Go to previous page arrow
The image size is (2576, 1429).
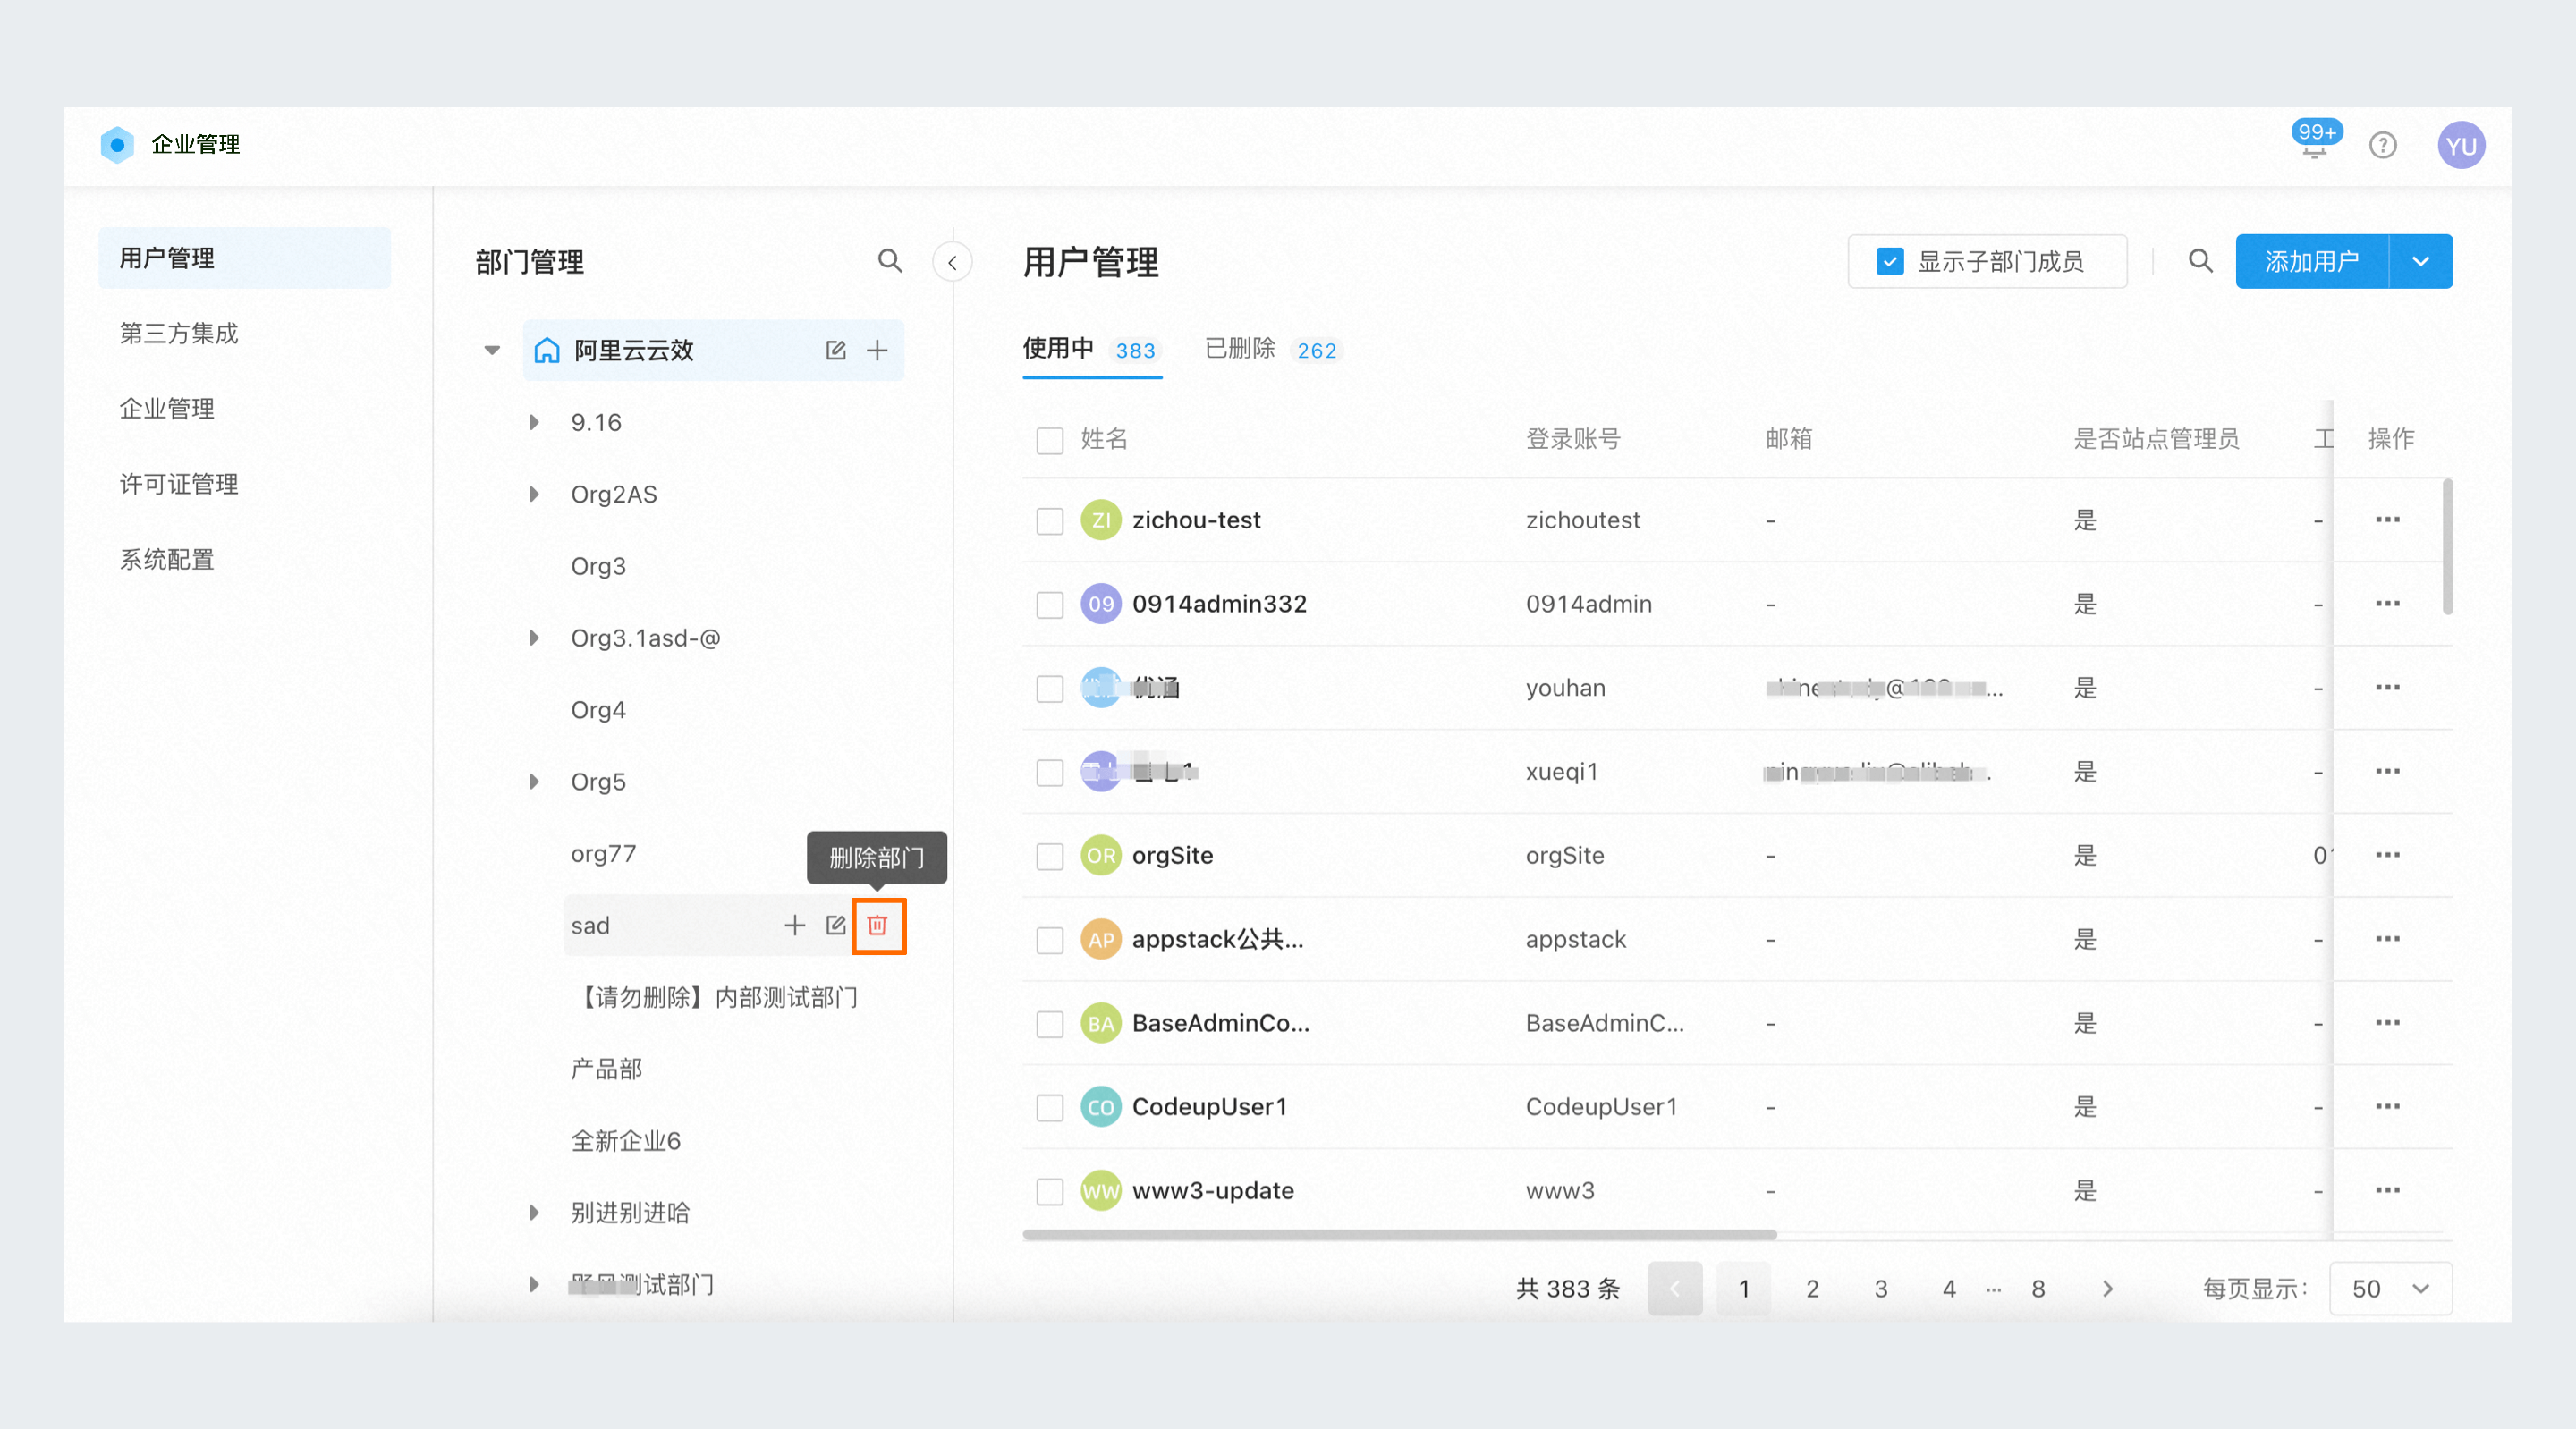1675,1288
